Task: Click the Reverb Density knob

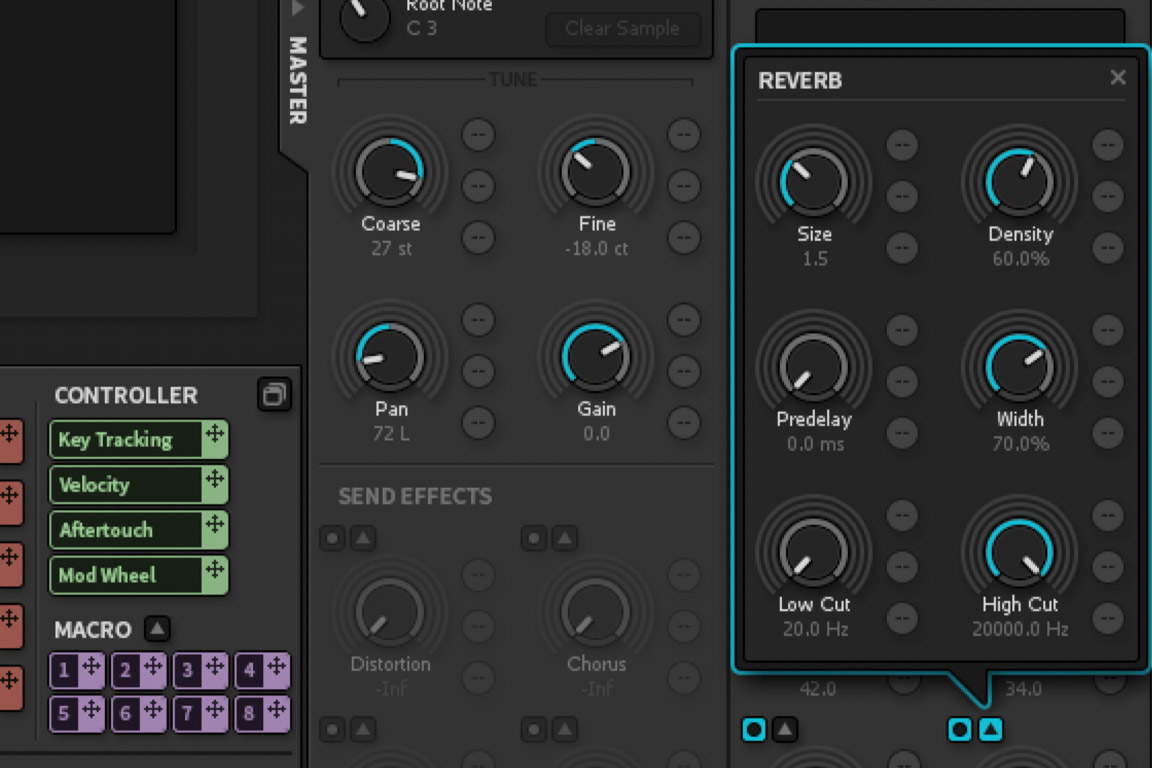Action: (x=1019, y=183)
